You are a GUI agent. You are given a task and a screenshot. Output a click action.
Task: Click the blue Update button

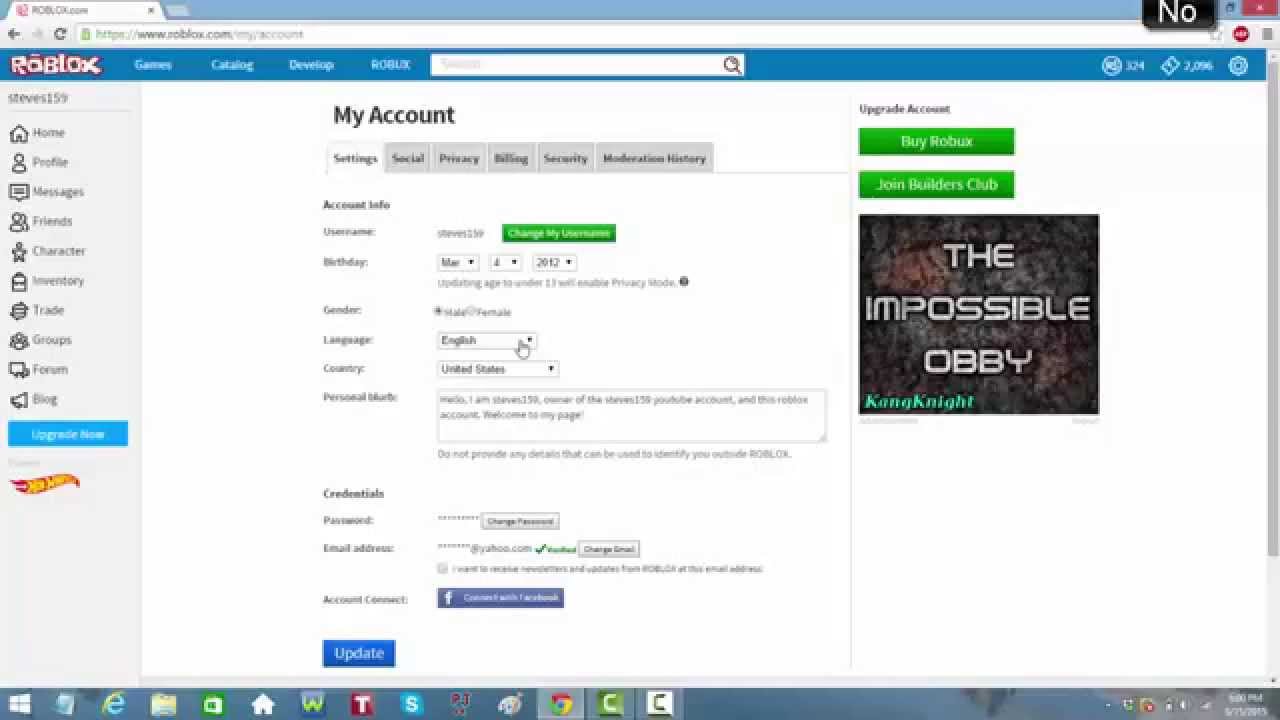(x=359, y=653)
